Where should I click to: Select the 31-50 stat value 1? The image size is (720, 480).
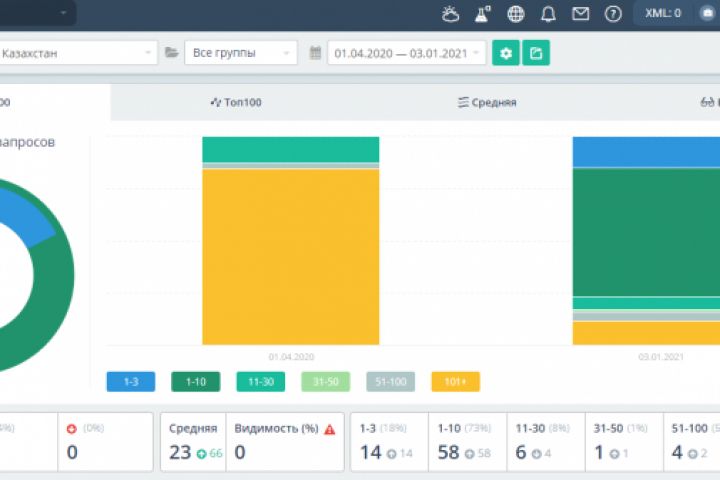coord(599,452)
